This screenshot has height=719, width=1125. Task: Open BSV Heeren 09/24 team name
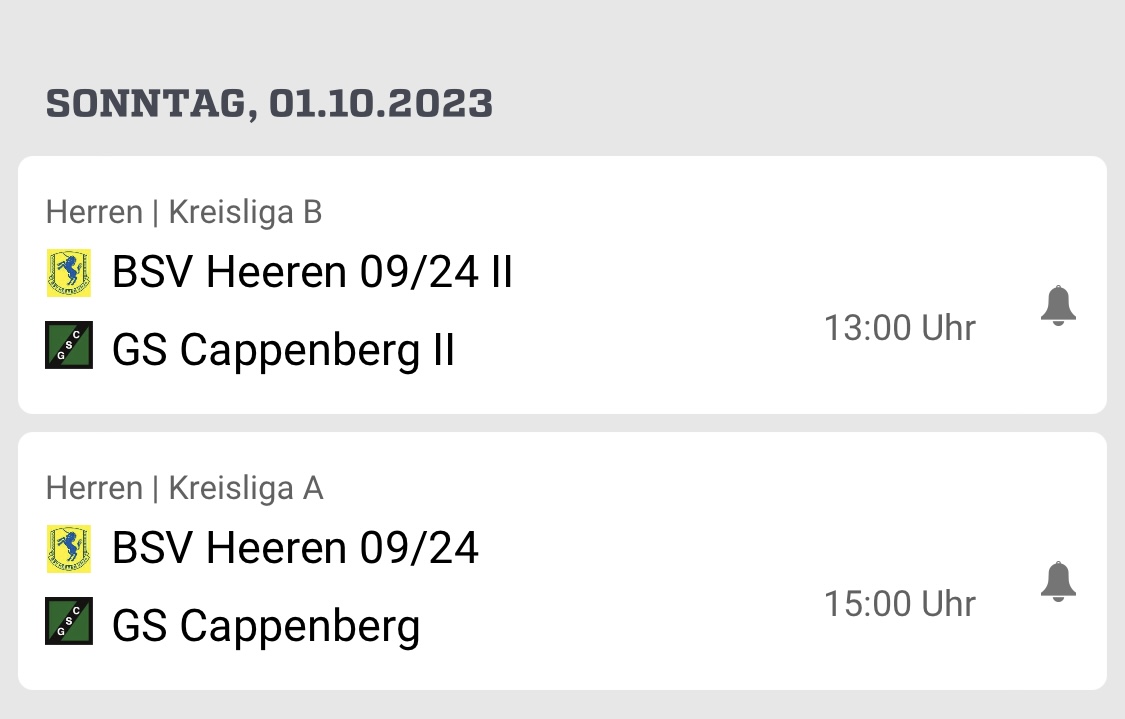[x=296, y=548]
